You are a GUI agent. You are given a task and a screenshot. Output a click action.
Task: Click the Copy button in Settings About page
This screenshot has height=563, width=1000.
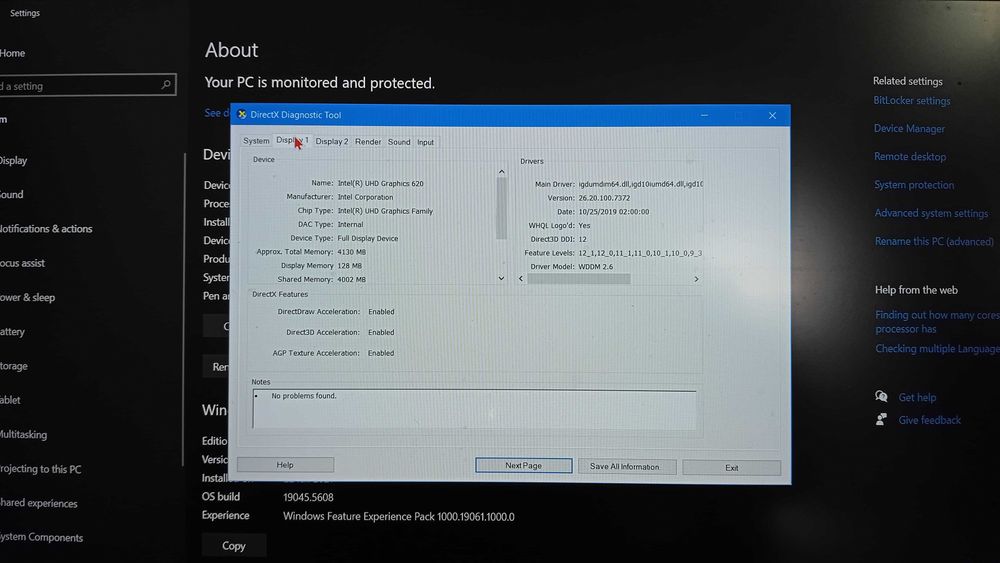coord(233,546)
